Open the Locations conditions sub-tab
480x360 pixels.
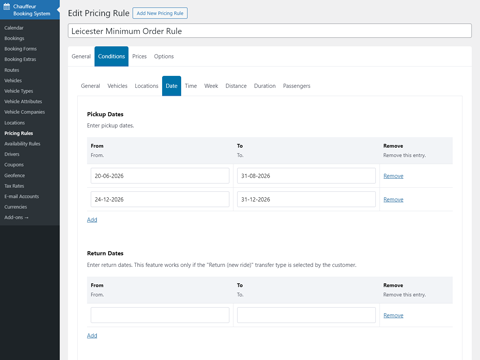click(146, 86)
